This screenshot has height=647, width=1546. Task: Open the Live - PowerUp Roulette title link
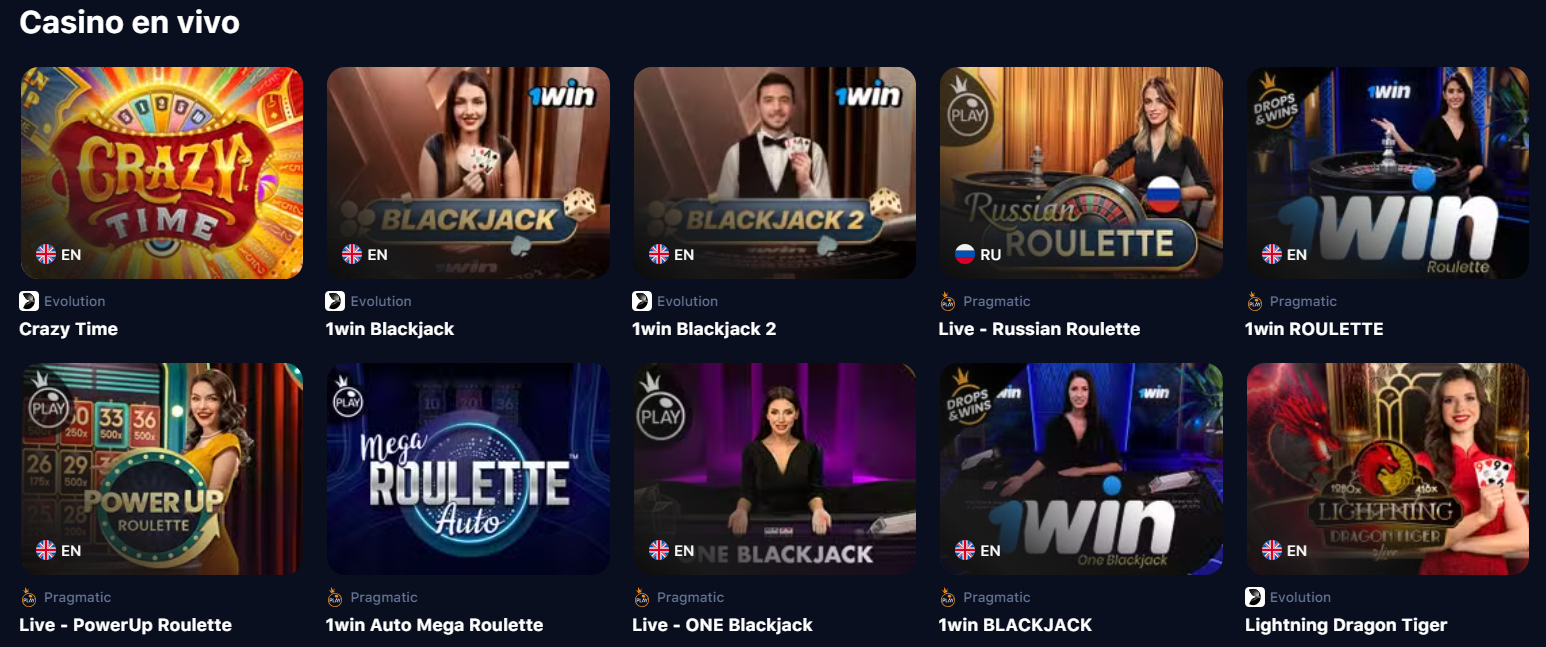pos(126,625)
